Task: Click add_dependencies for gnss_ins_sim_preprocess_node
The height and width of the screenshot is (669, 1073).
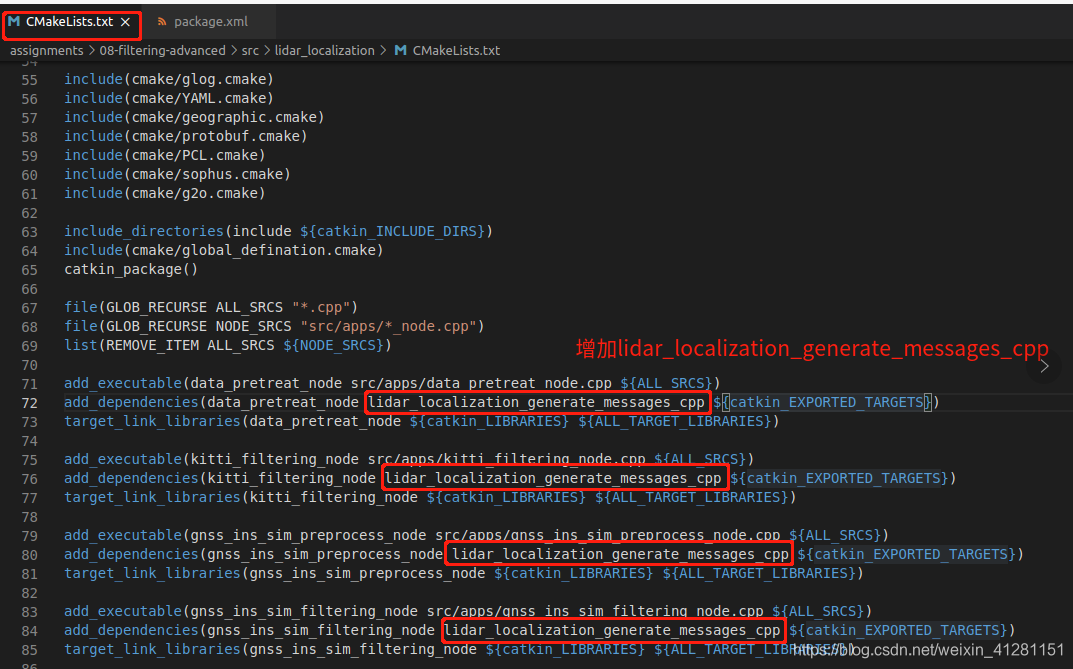Action: click(544, 554)
